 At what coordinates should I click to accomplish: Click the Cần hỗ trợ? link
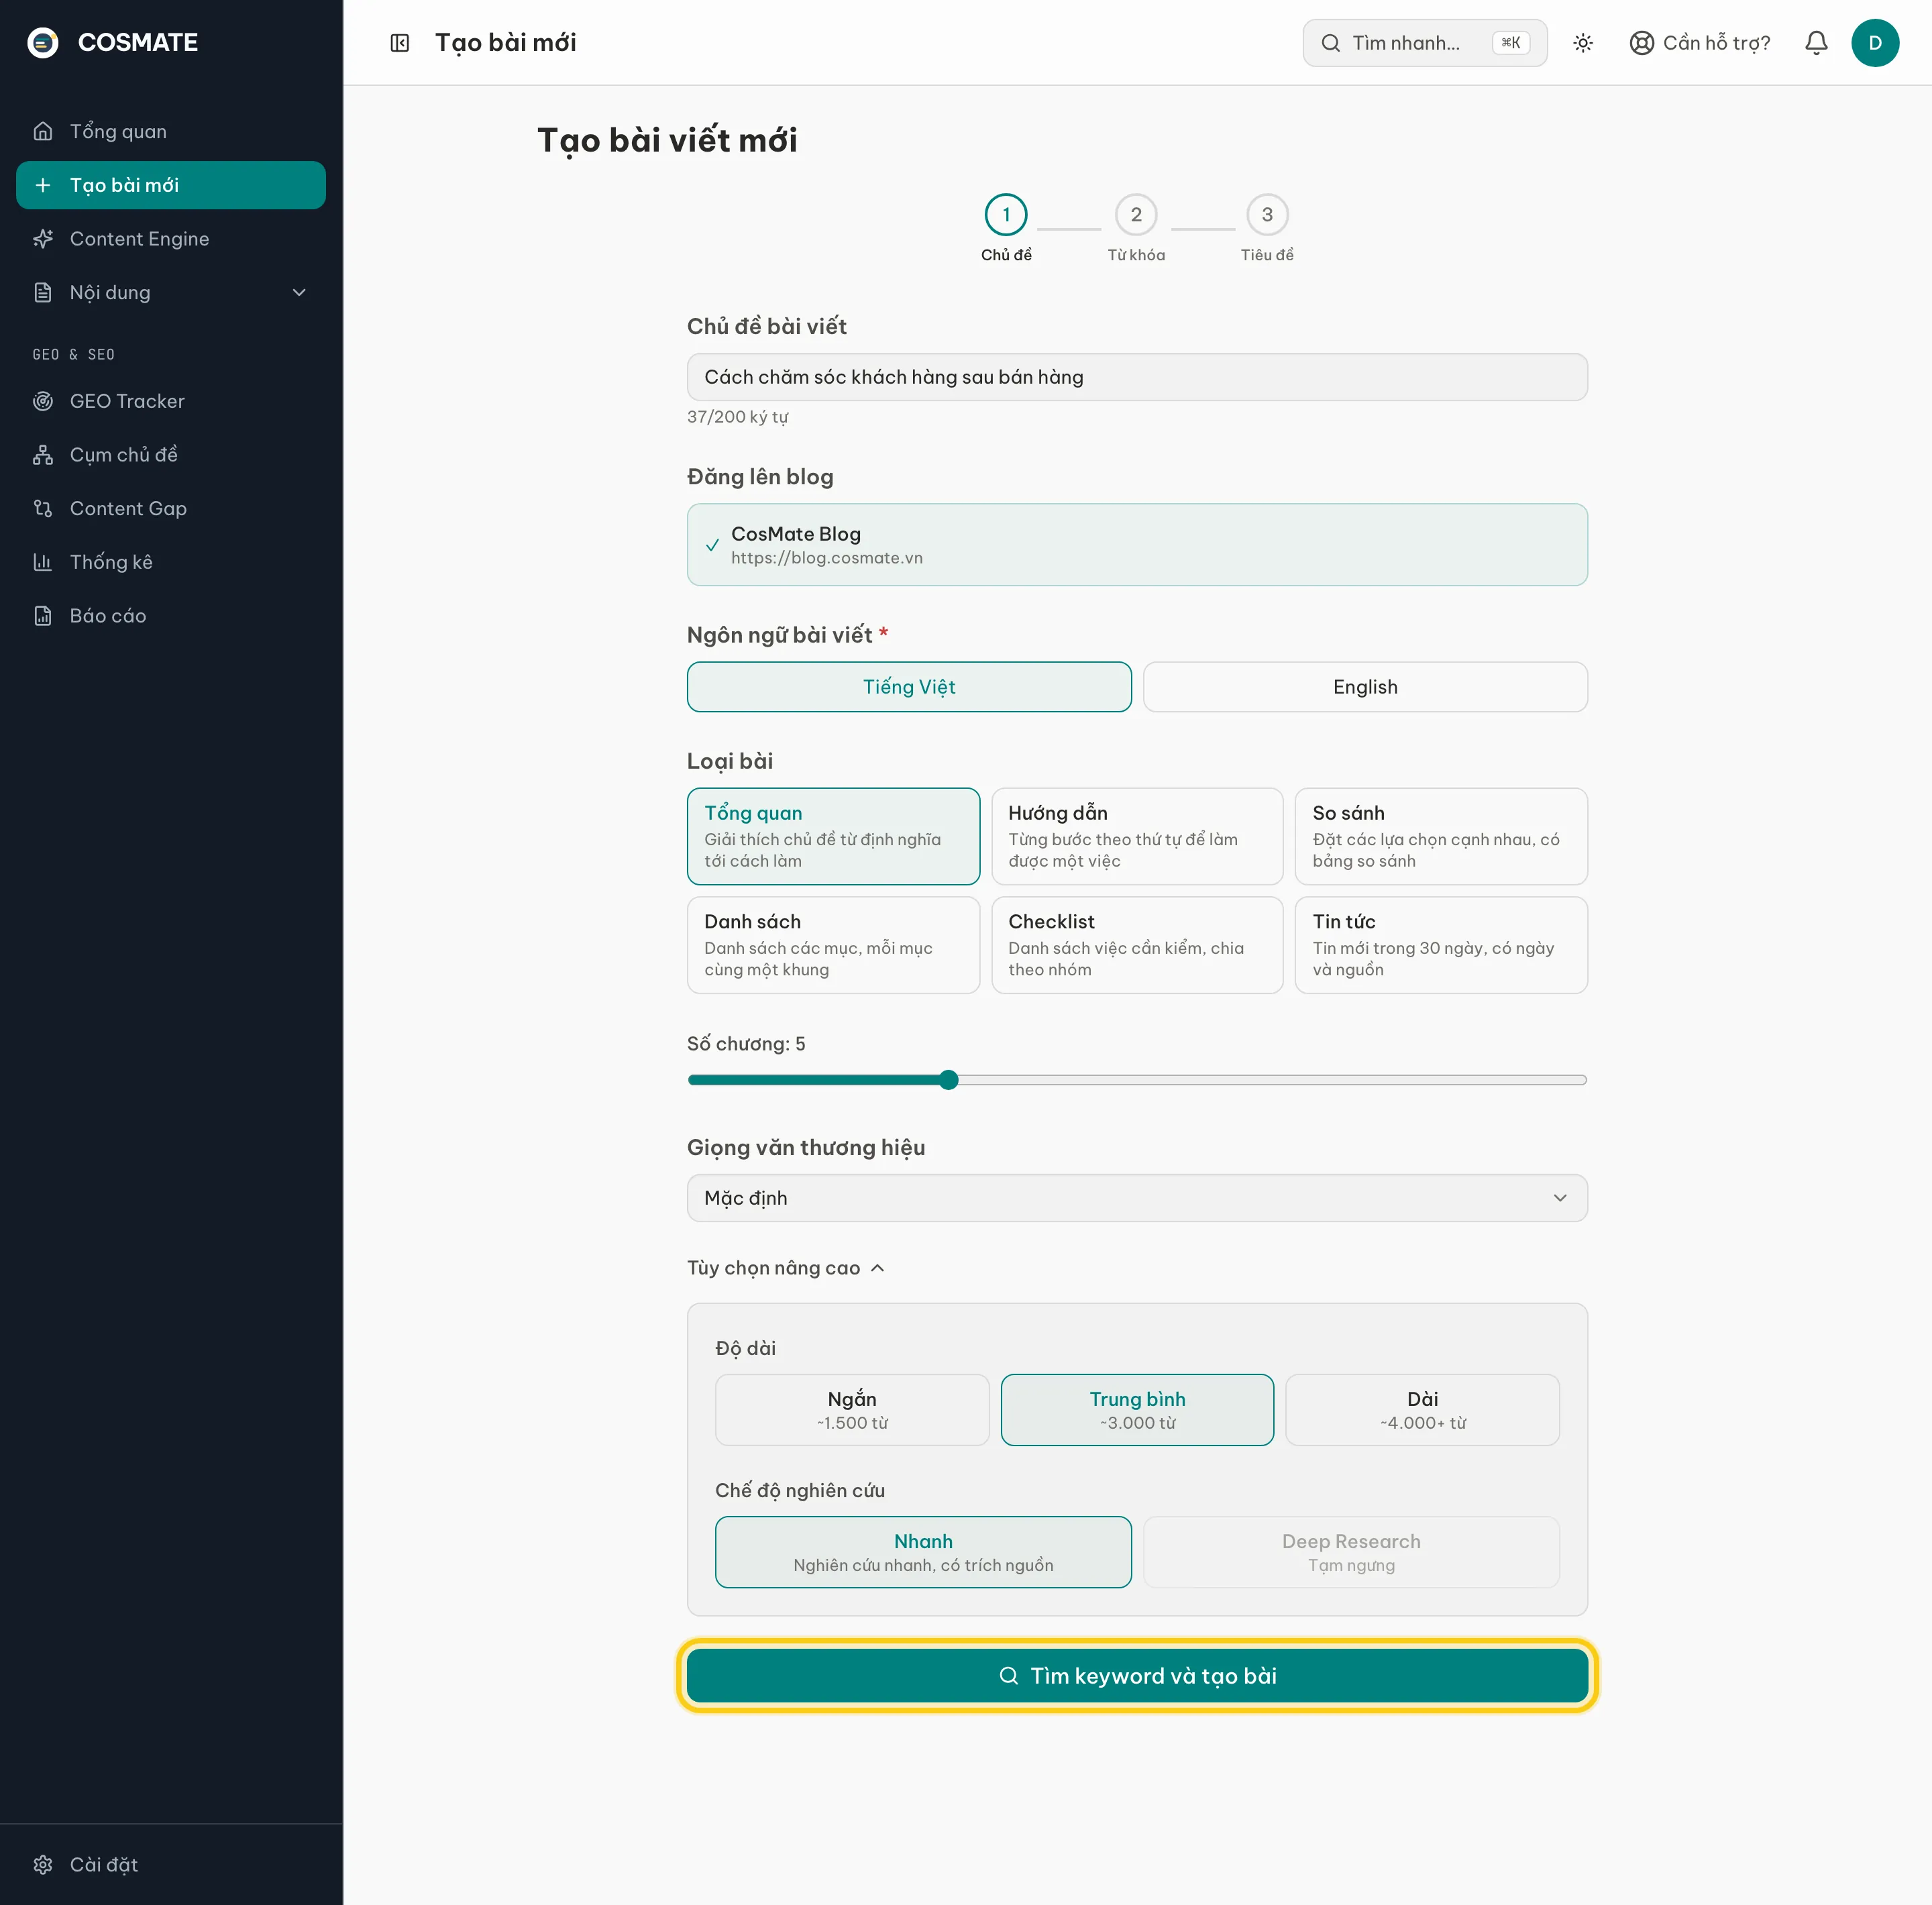(x=1699, y=43)
